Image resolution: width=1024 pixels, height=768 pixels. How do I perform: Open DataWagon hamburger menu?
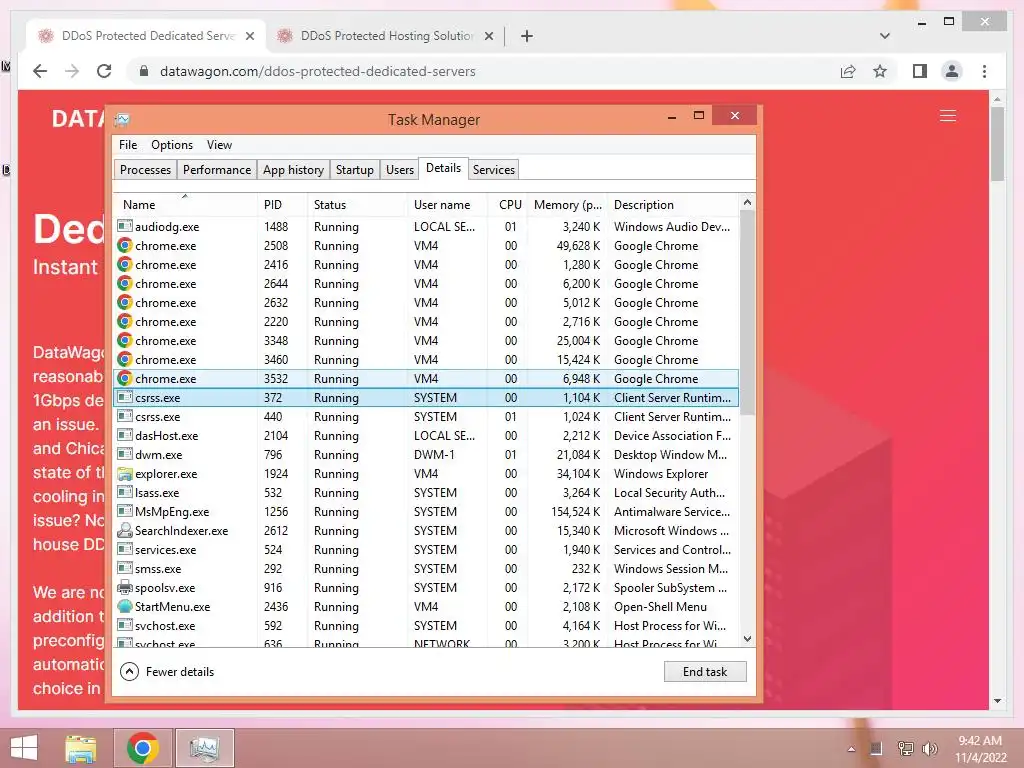[x=948, y=116]
